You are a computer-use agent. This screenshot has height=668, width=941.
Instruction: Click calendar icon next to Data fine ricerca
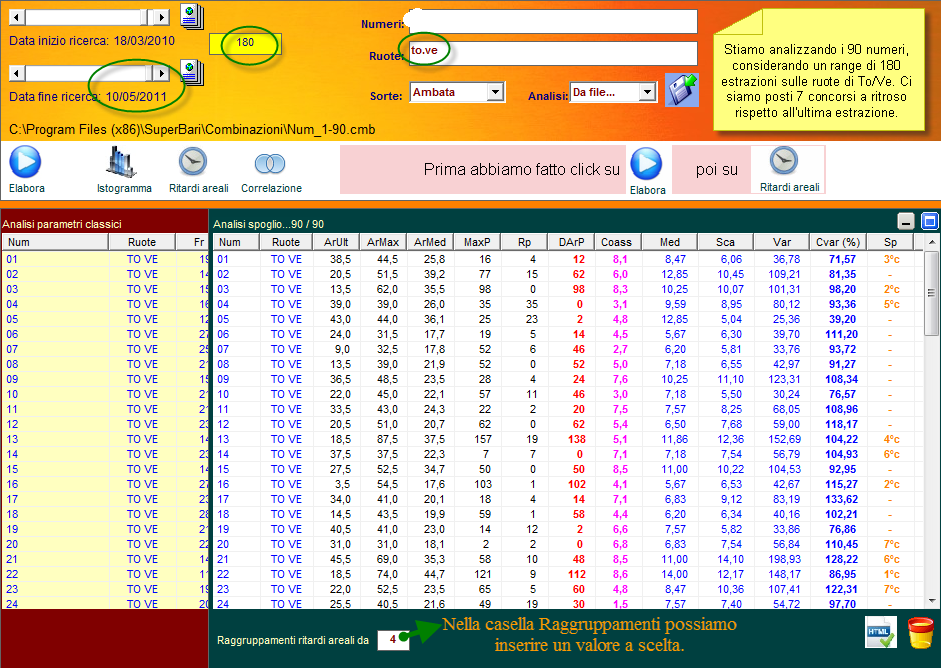(x=192, y=73)
